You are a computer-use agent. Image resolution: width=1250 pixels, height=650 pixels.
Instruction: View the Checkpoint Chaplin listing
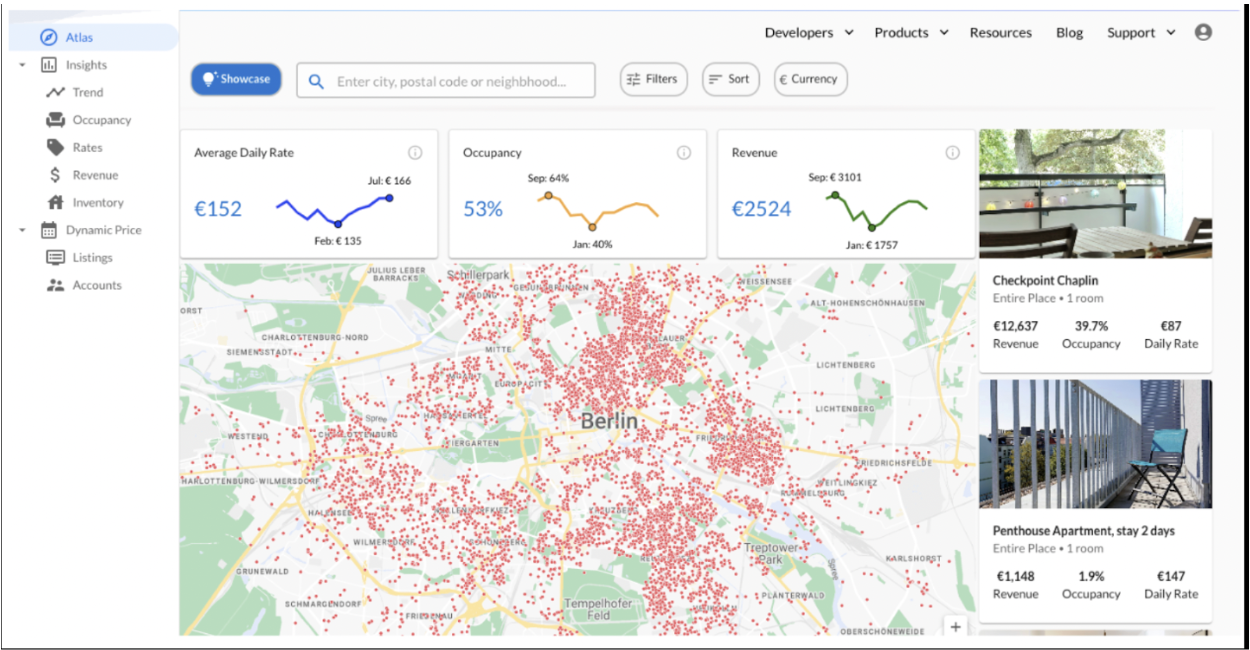pos(1094,280)
